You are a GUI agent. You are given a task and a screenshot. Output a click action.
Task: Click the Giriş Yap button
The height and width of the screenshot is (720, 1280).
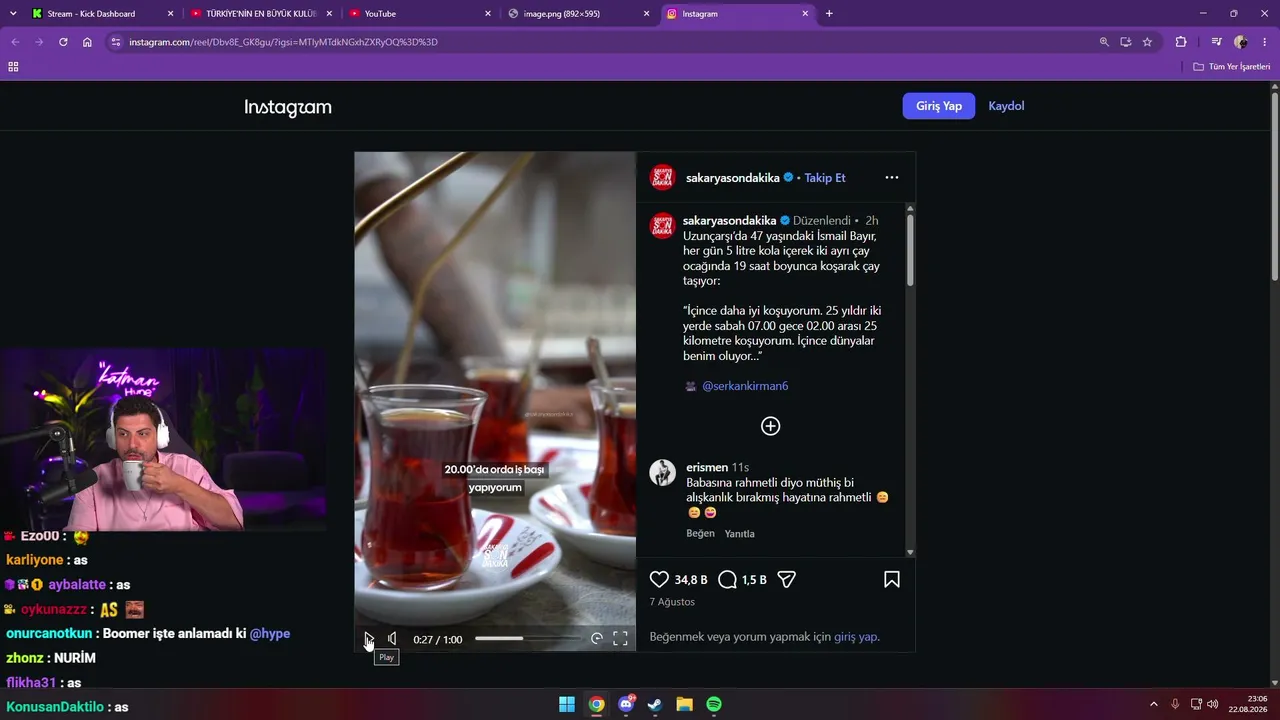[938, 106]
